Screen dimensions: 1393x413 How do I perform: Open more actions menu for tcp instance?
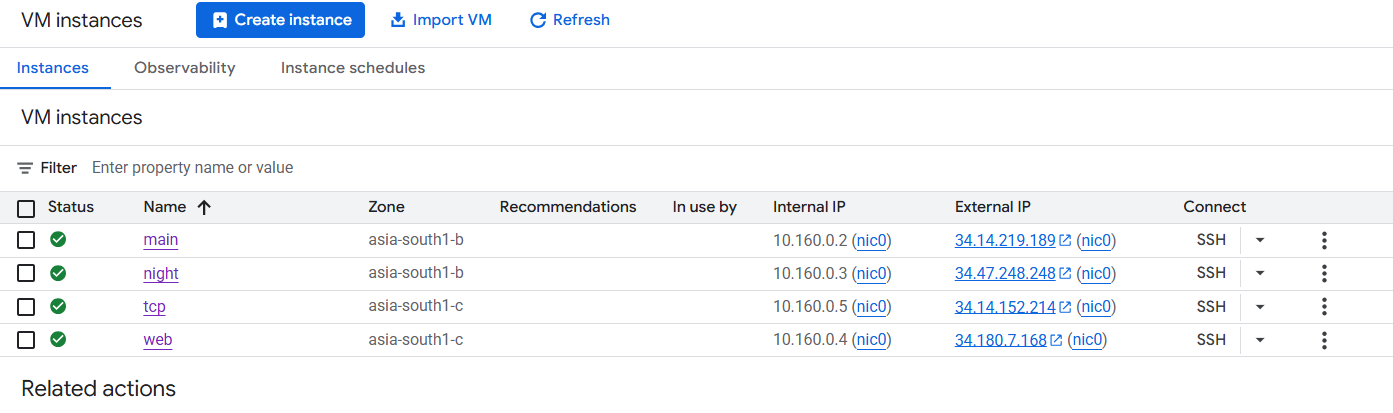coord(1324,307)
